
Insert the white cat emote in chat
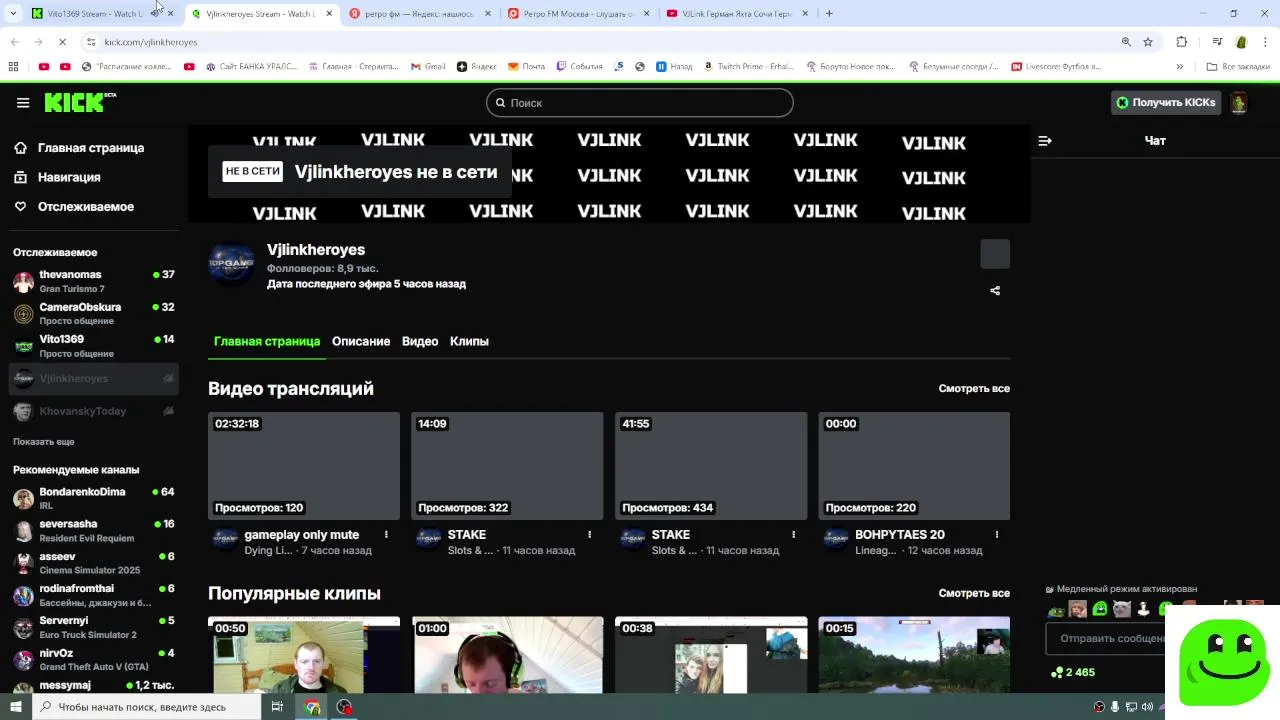(x=1122, y=609)
